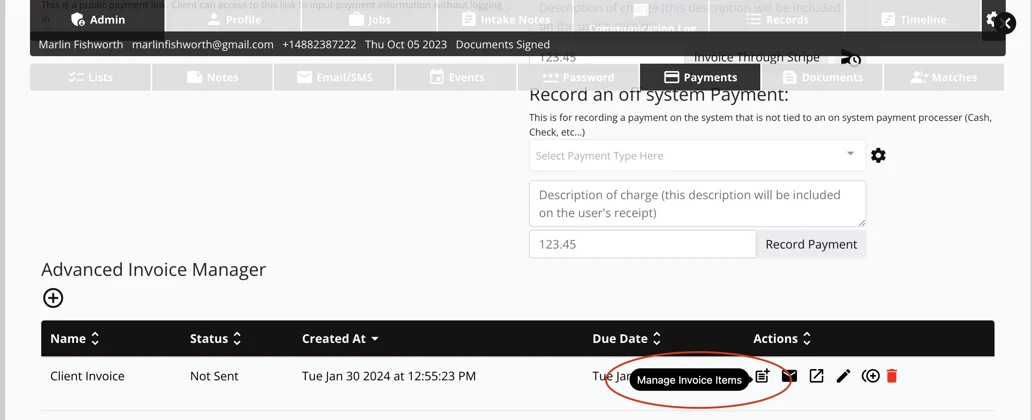Open Client Invoice in new window icon
The height and width of the screenshot is (420, 1032).
(816, 376)
